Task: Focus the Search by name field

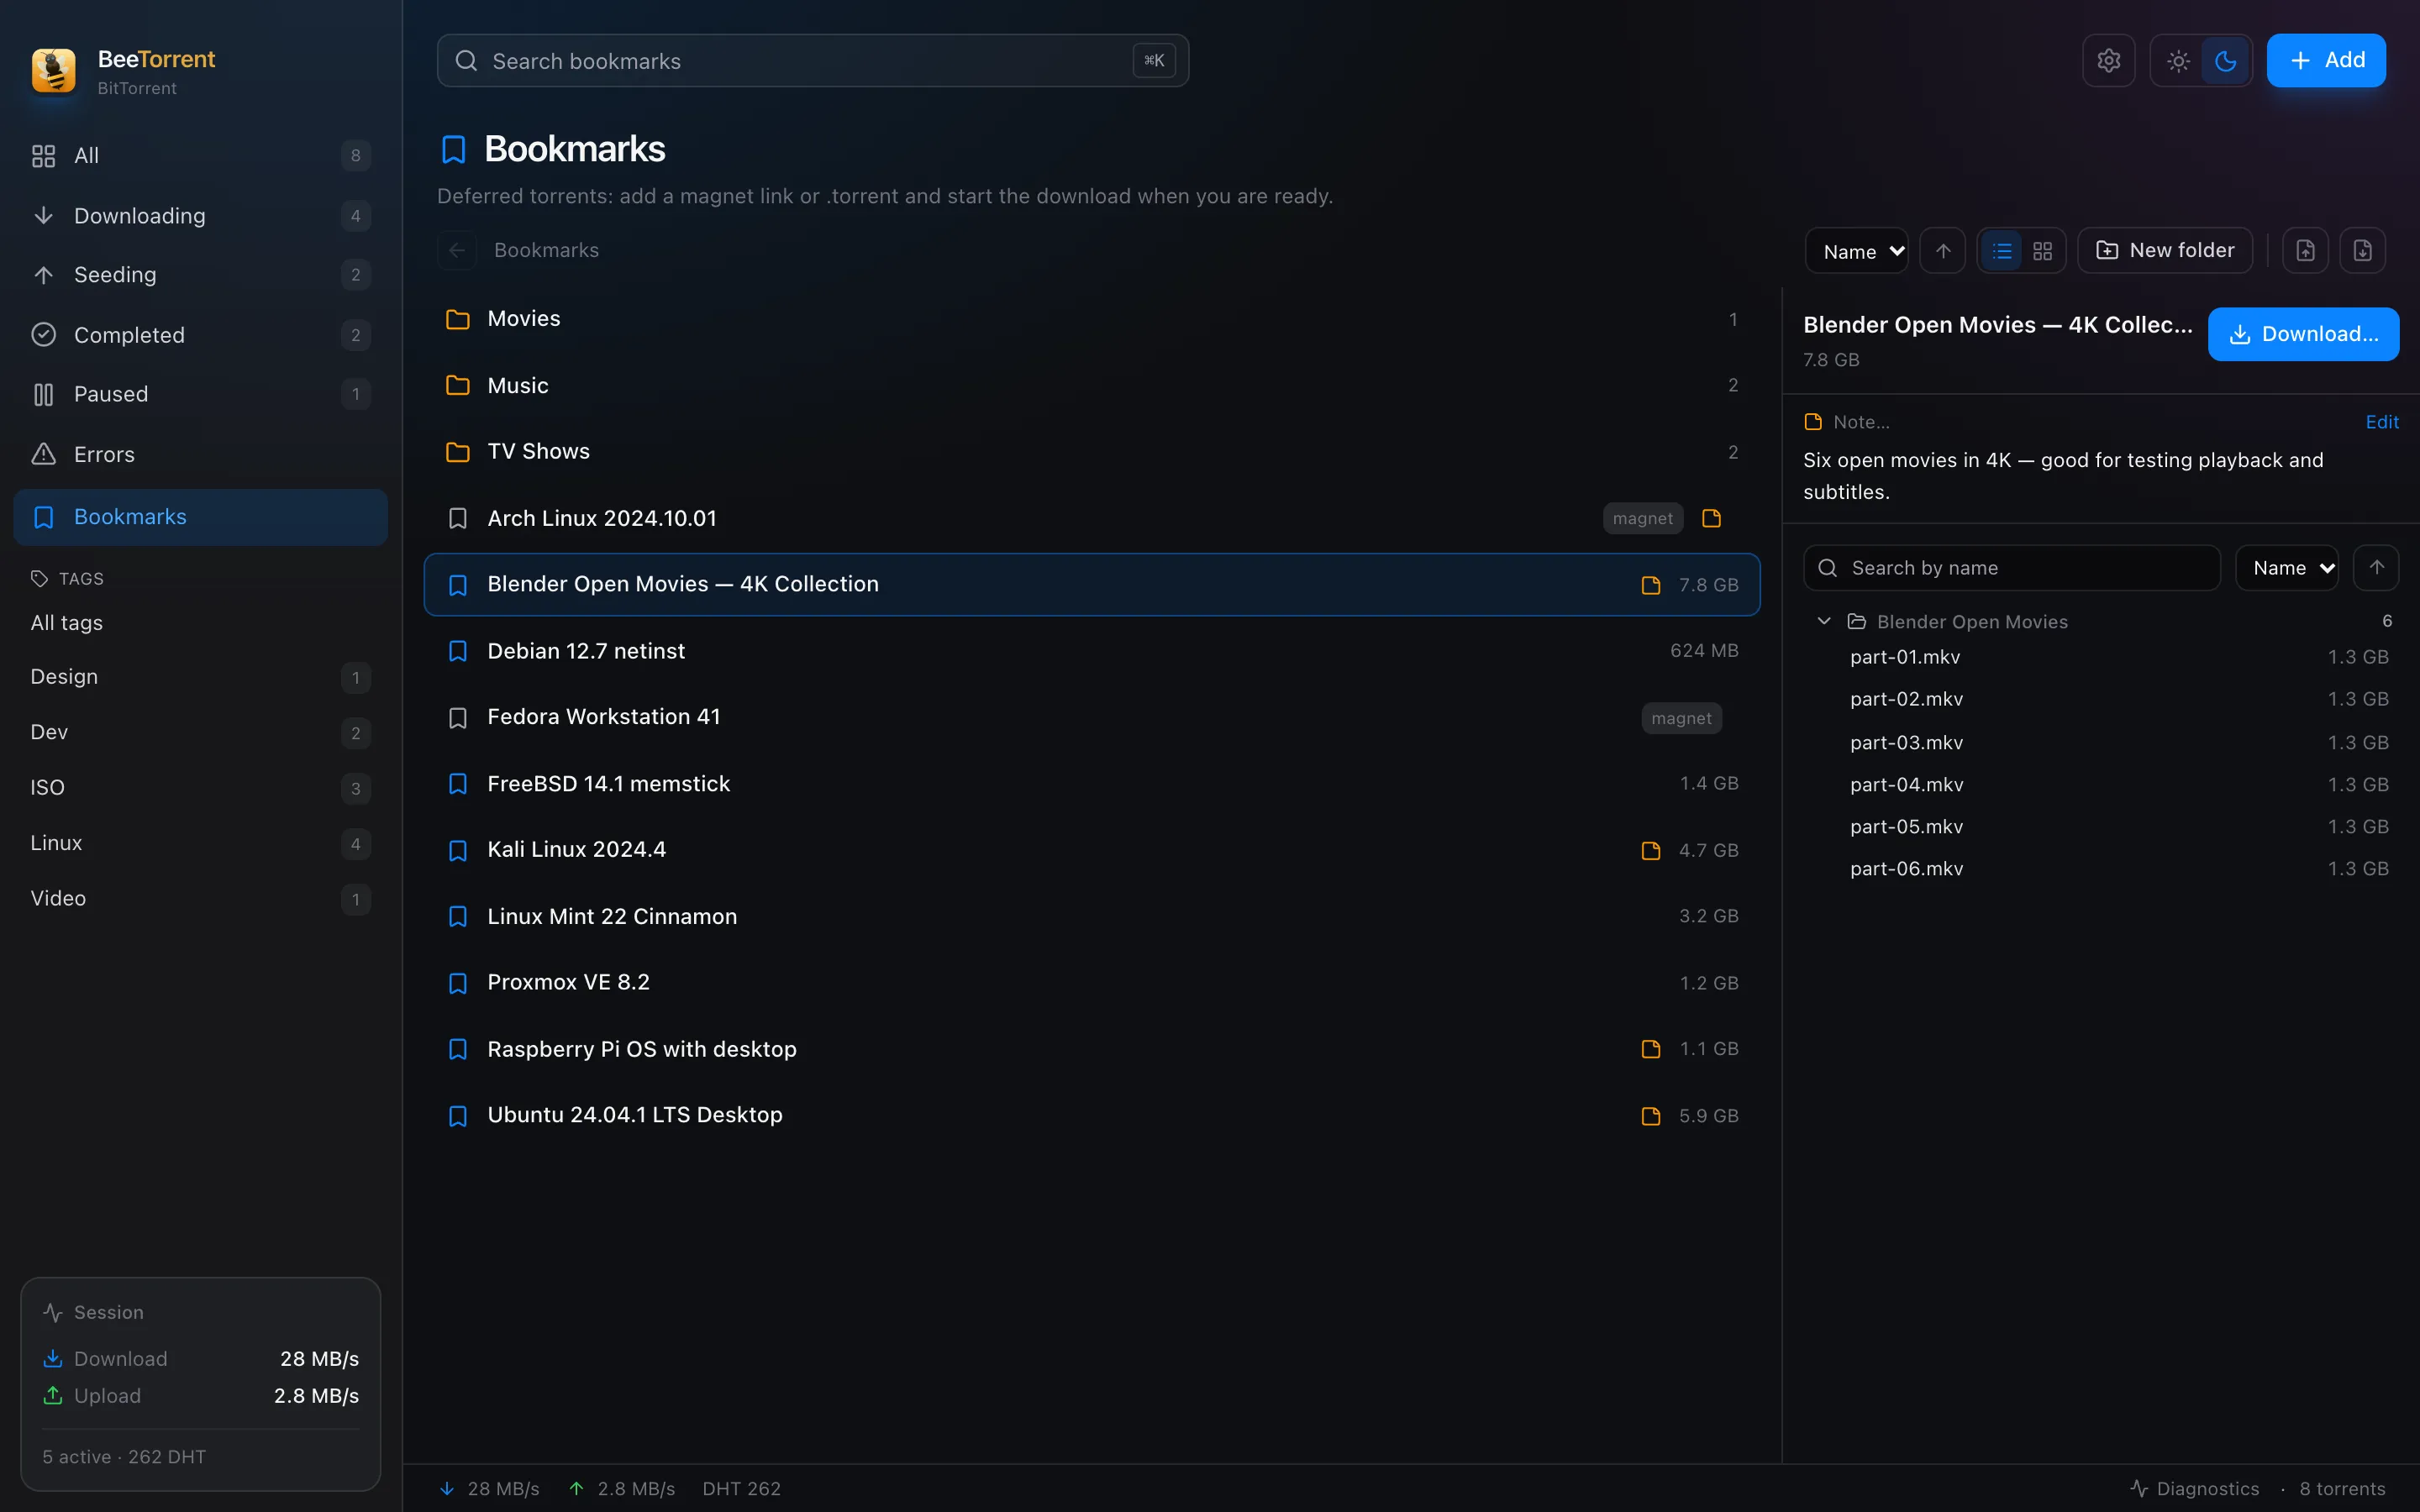Action: (x=2011, y=568)
